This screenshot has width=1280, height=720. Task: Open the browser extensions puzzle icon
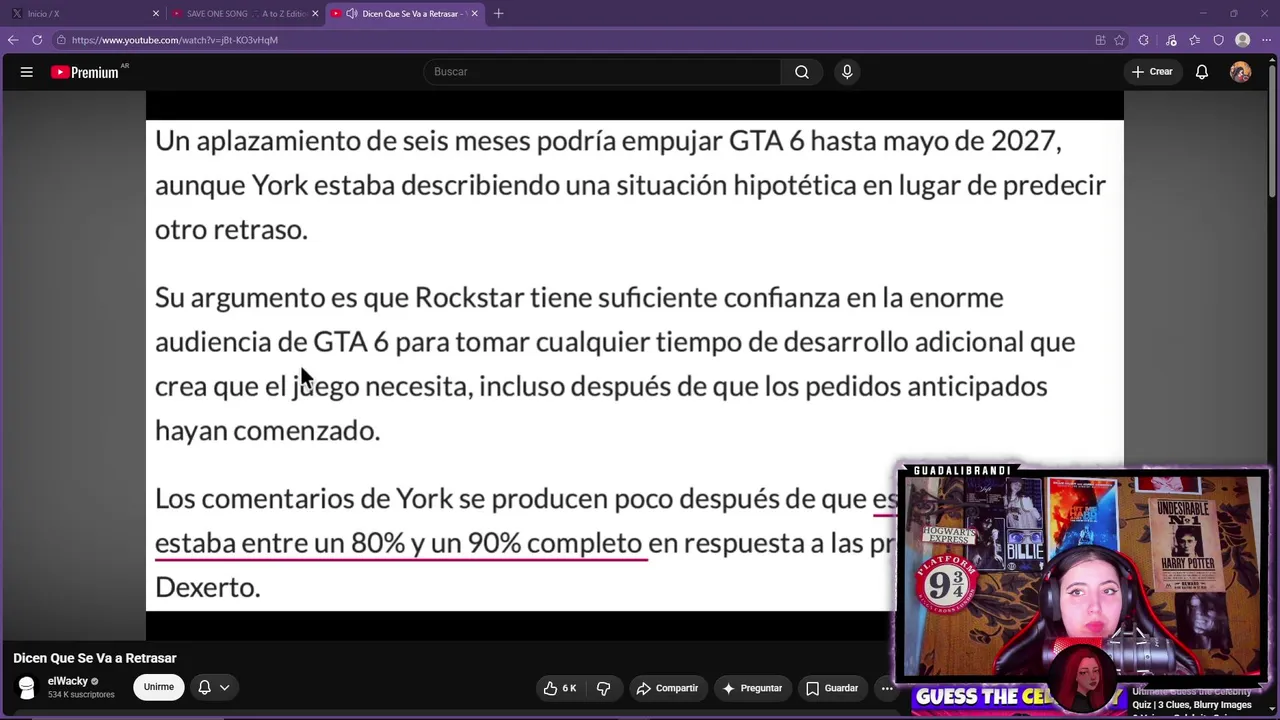pos(1144,40)
